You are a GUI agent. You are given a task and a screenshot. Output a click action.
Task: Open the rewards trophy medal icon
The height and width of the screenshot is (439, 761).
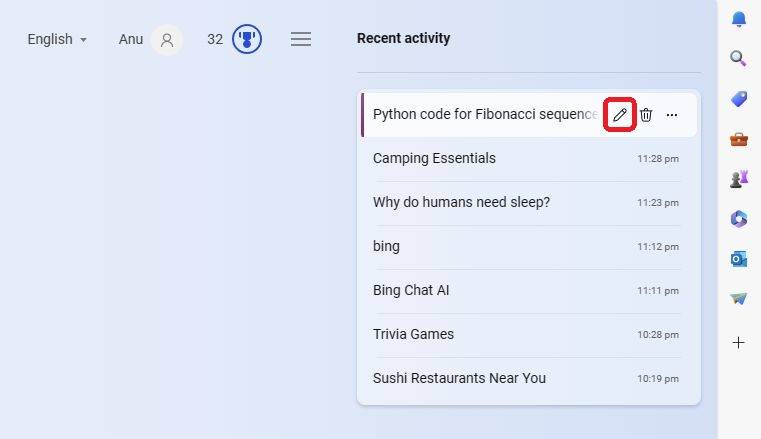click(x=247, y=39)
